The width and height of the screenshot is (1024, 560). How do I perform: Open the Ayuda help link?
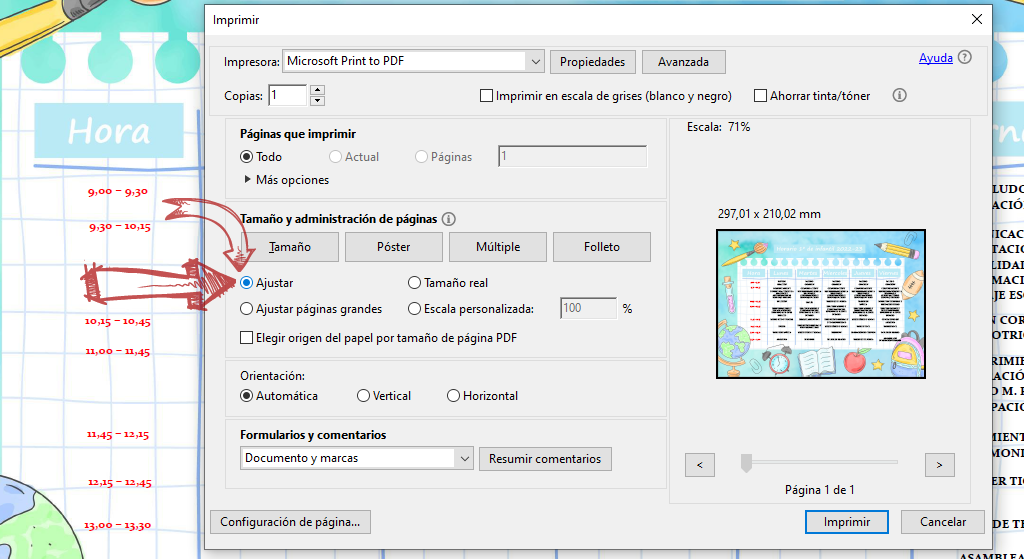click(935, 58)
